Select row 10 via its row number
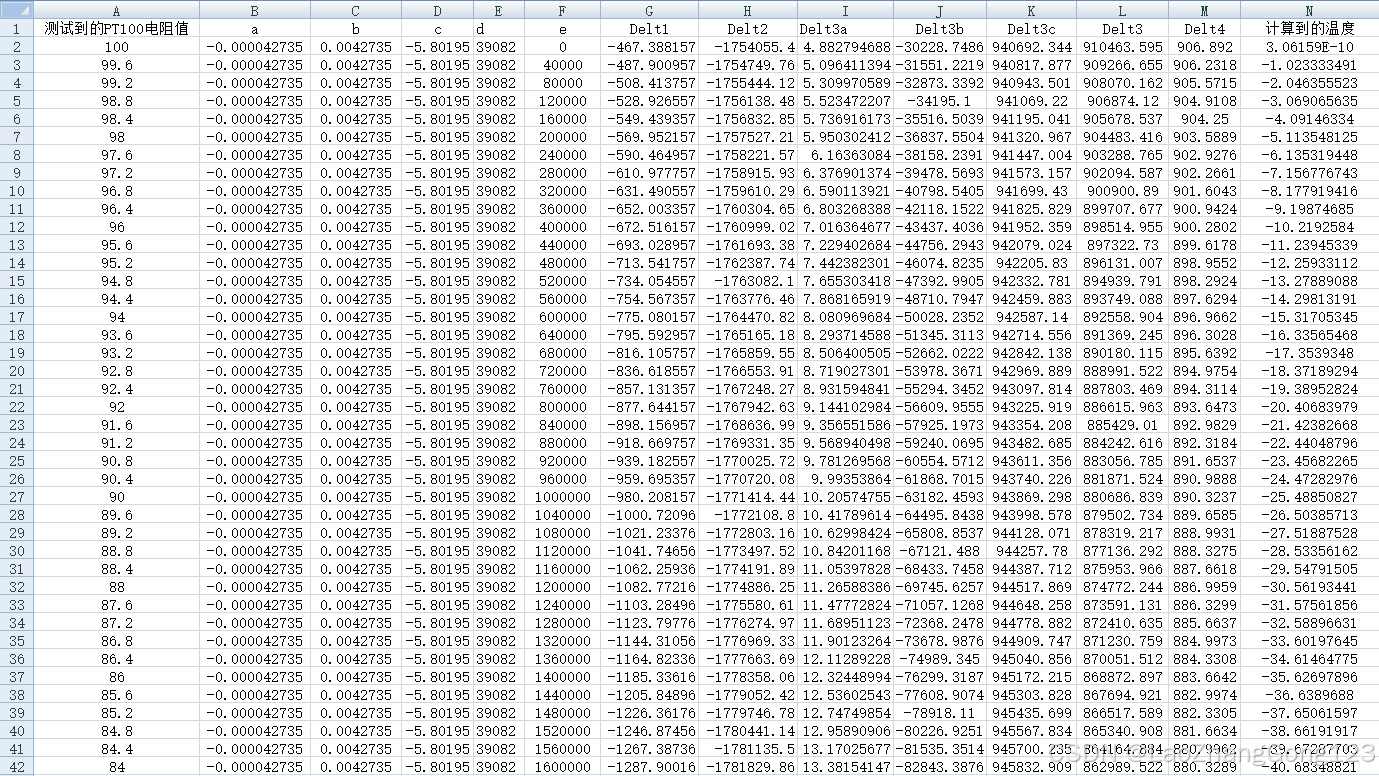 [17, 191]
